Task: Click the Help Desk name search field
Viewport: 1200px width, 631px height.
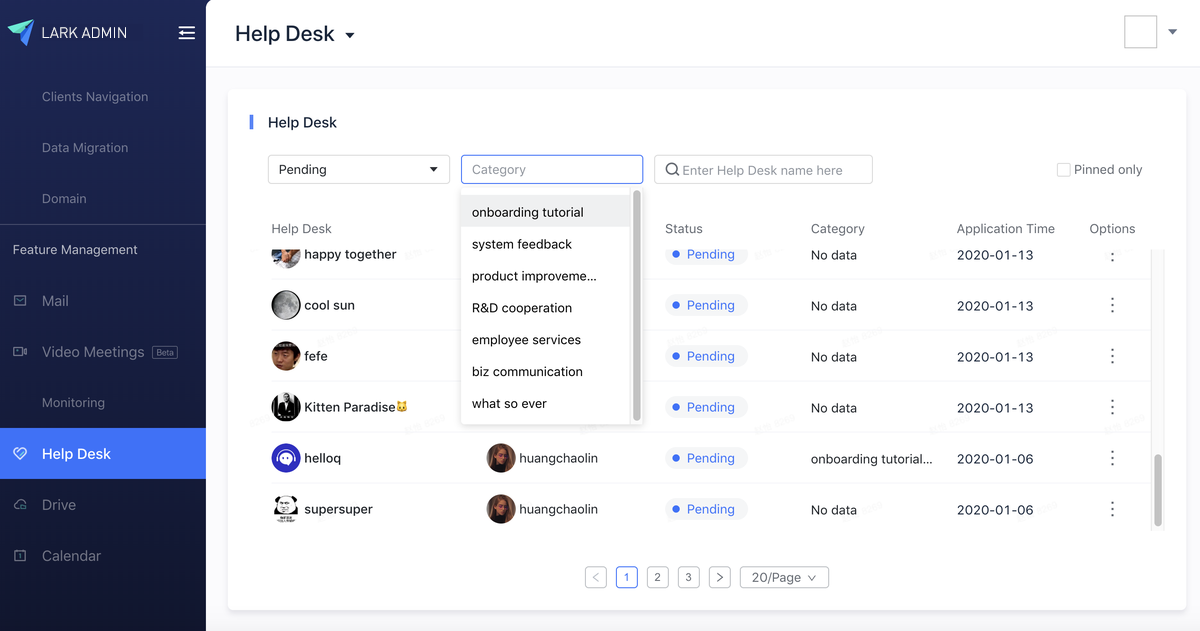Action: (772, 170)
